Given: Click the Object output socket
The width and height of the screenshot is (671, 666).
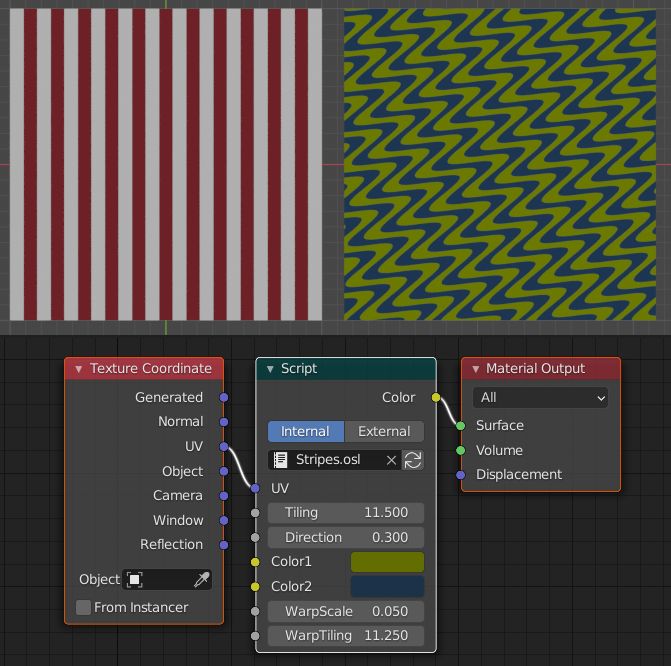Looking at the screenshot, I should click(224, 471).
